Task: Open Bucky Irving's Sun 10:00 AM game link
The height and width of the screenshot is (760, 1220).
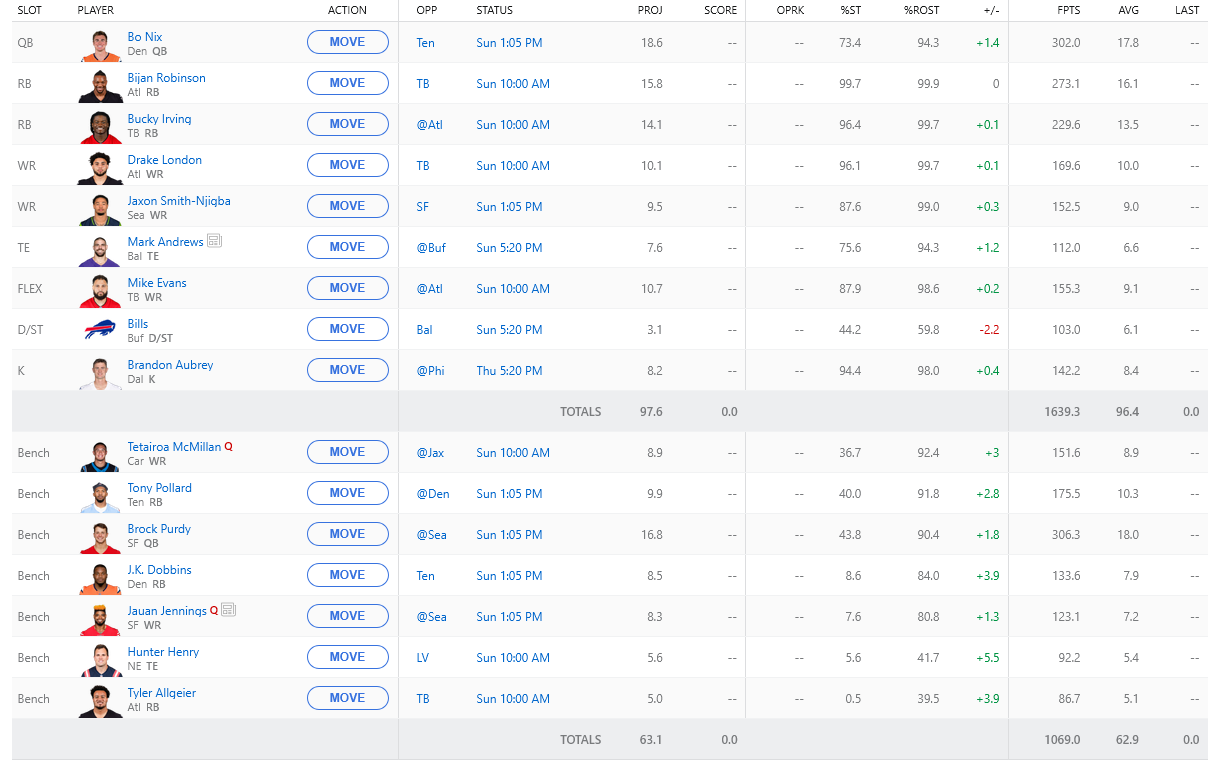Action: tap(513, 125)
